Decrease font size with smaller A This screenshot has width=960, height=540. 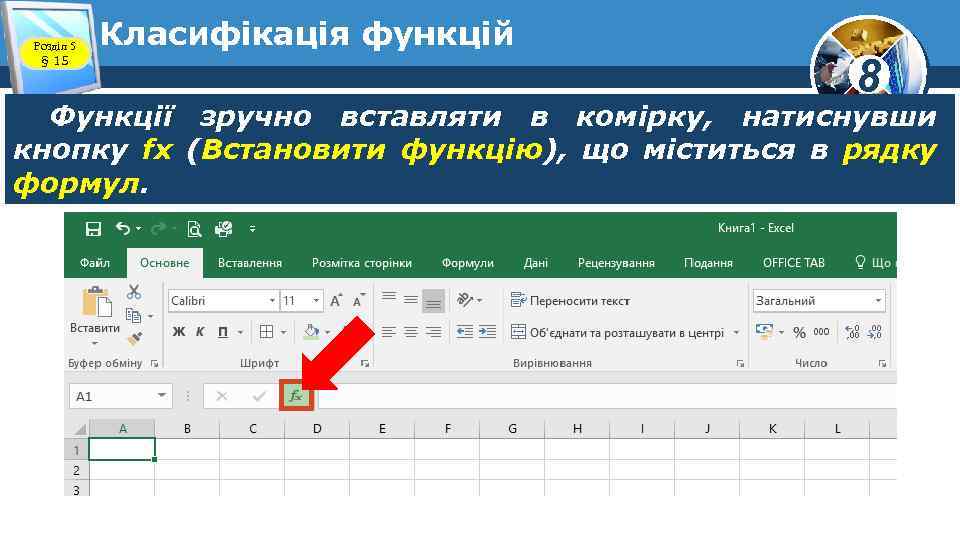coord(359,301)
